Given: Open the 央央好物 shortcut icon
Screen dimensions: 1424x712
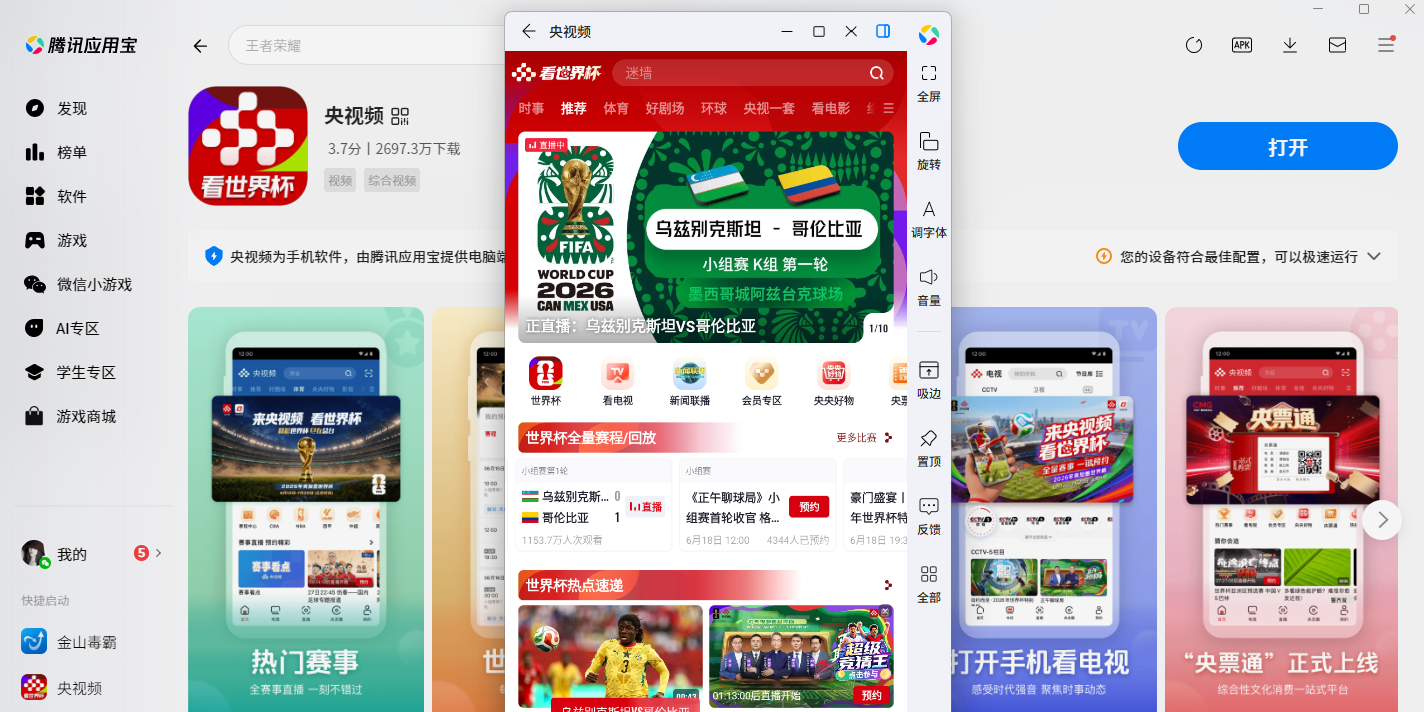Looking at the screenshot, I should click(834, 382).
